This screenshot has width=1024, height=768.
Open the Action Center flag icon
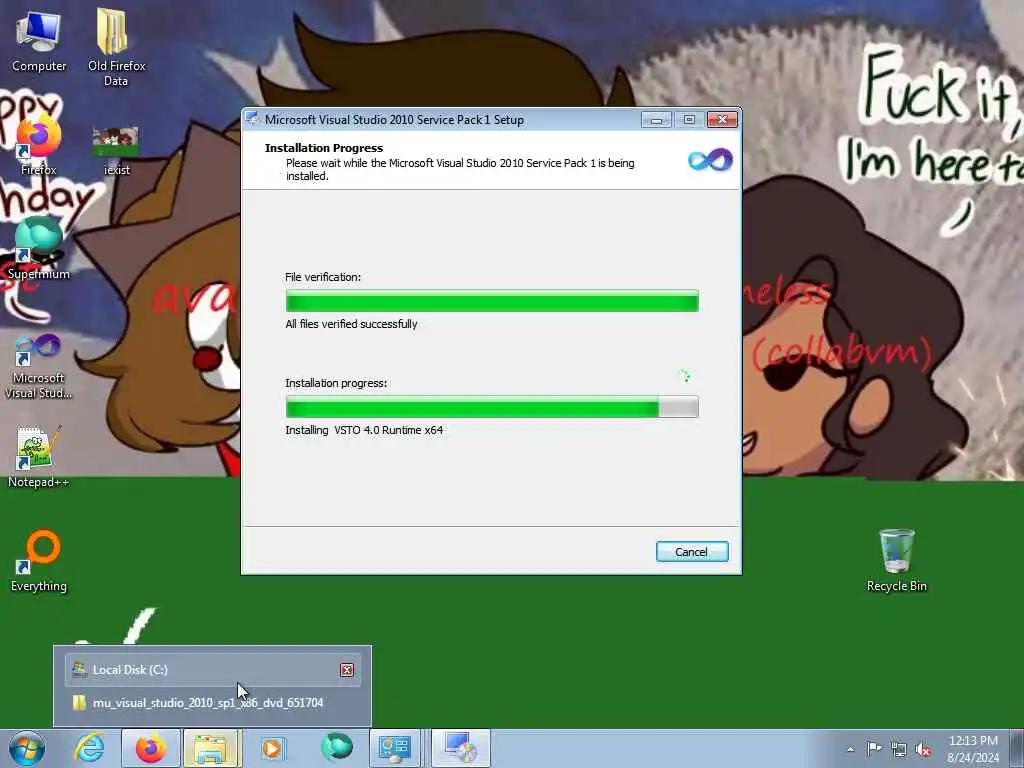874,748
